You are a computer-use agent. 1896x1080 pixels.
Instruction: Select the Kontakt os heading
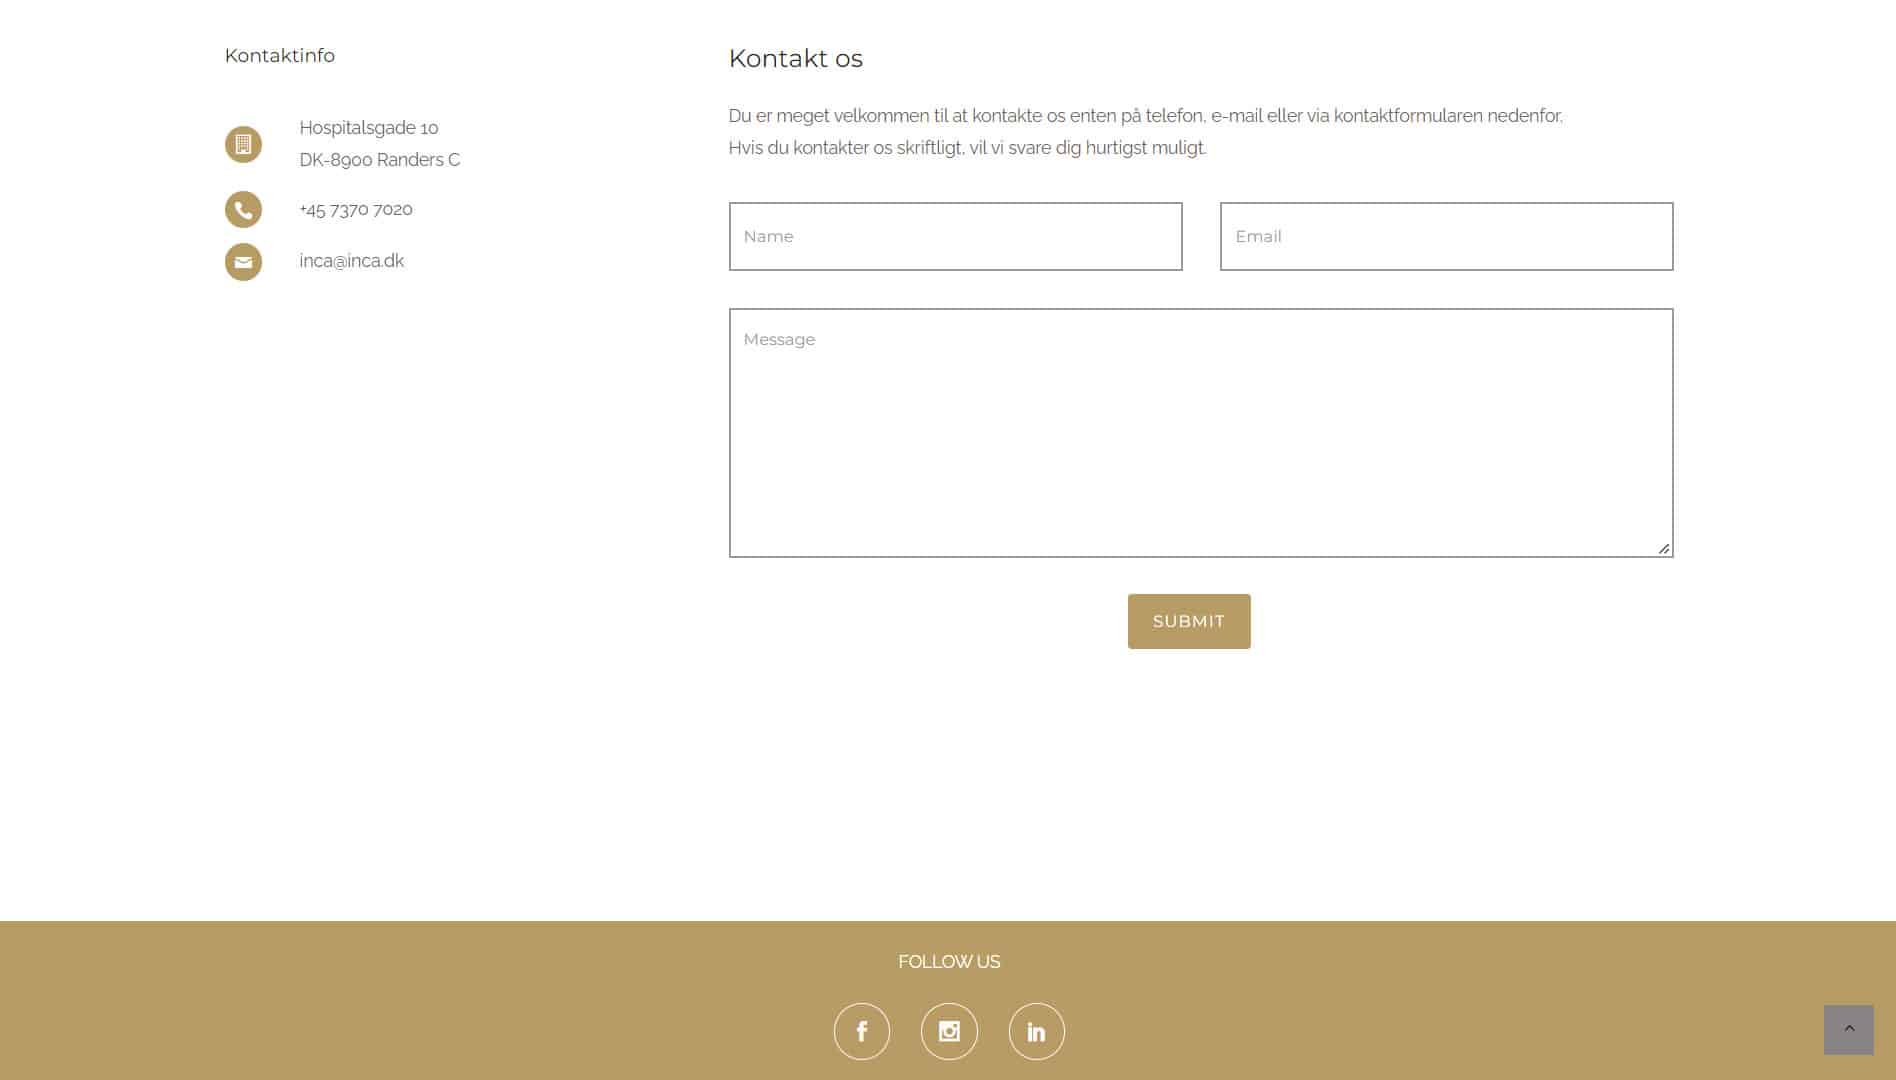795,59
